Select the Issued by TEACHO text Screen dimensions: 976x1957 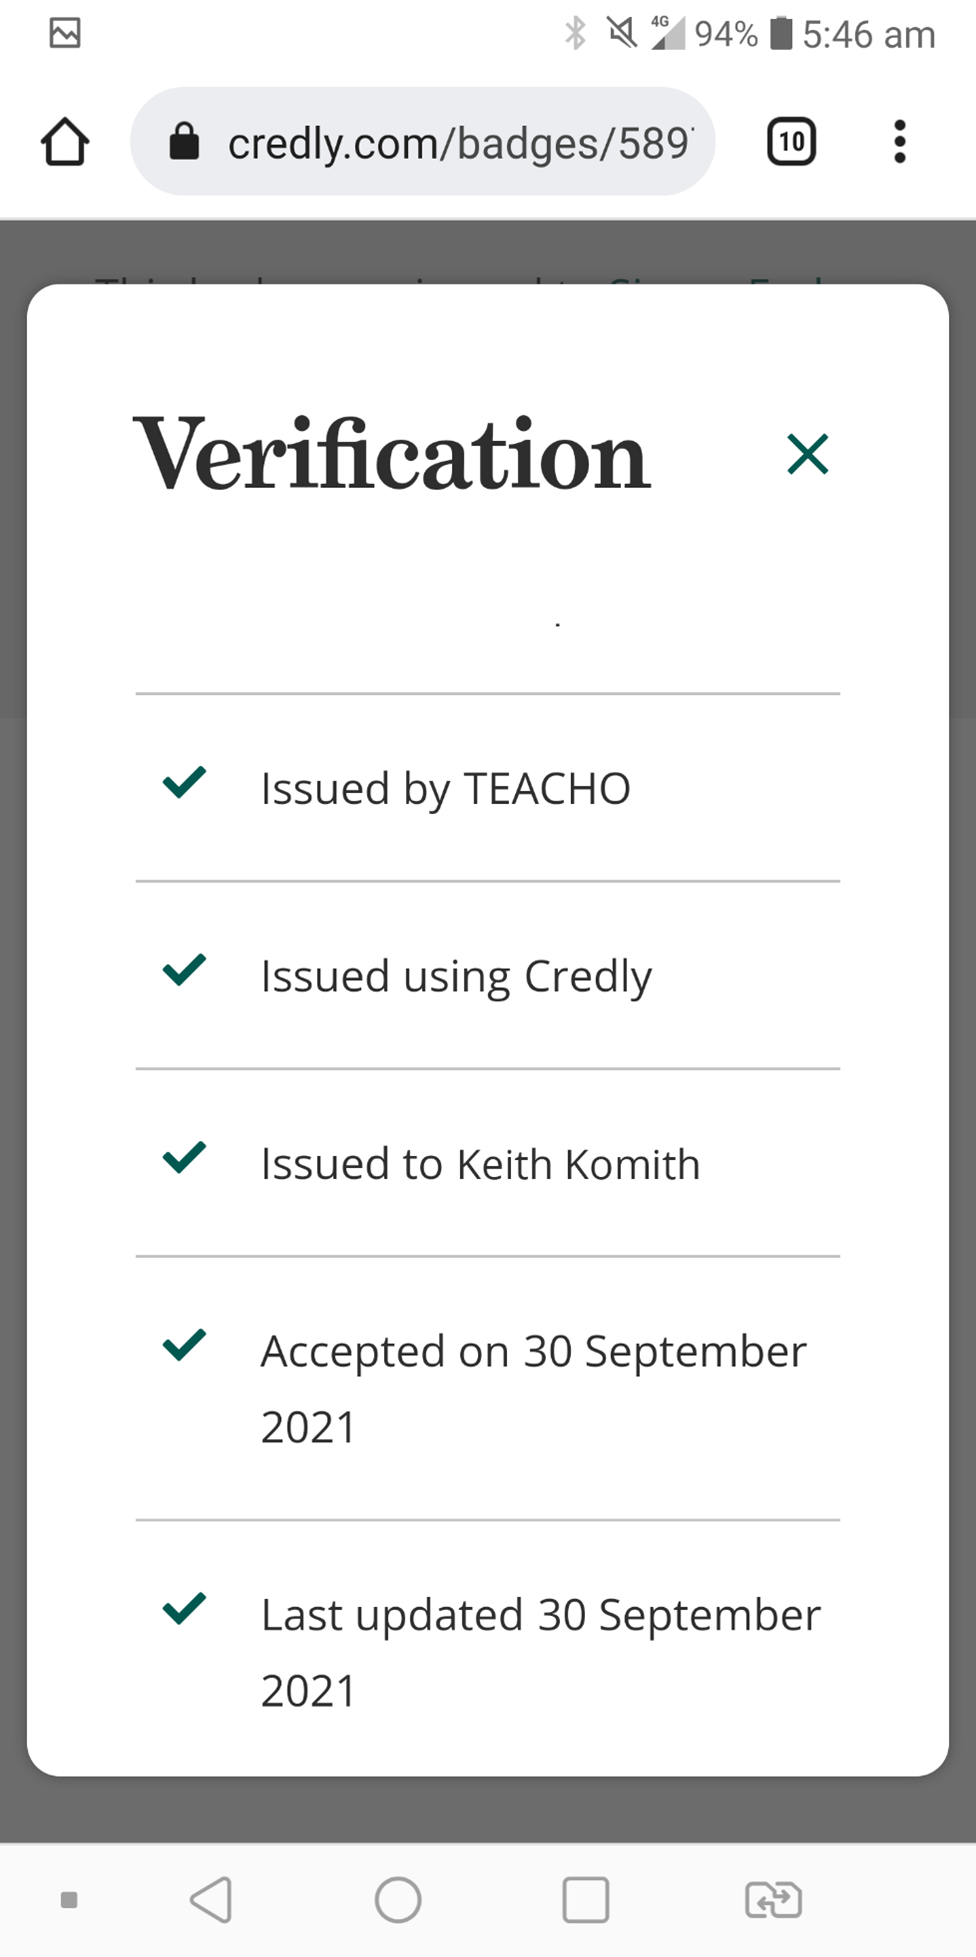point(446,789)
